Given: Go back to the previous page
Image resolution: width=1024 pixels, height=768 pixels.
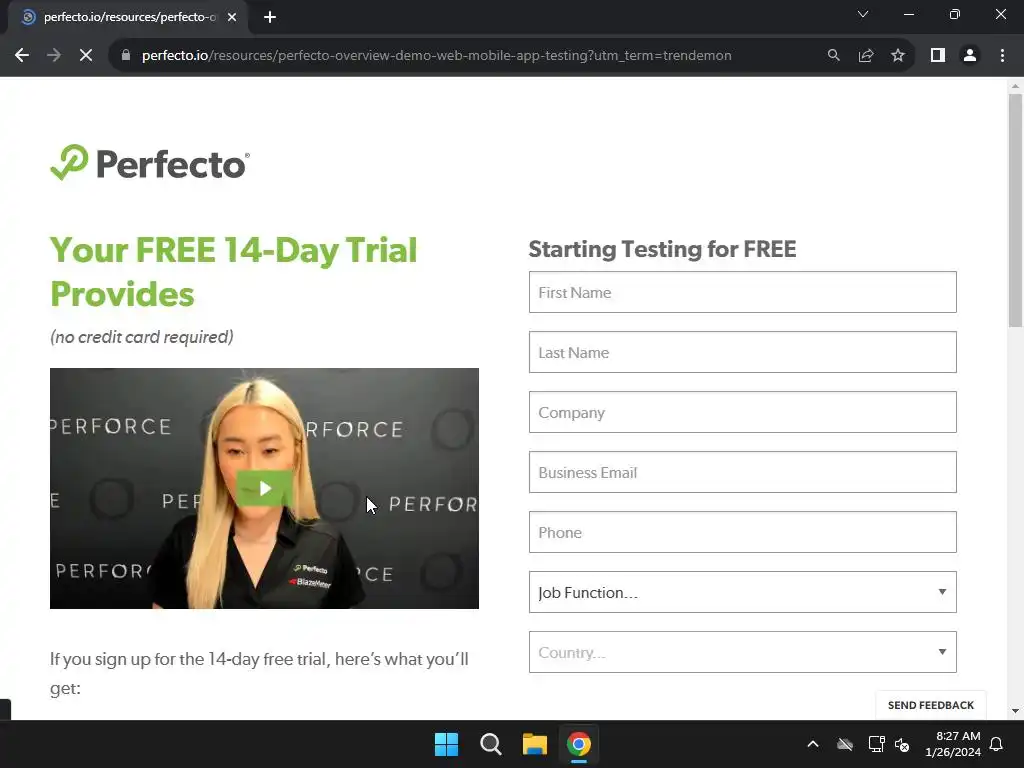Looking at the screenshot, I should (22, 56).
